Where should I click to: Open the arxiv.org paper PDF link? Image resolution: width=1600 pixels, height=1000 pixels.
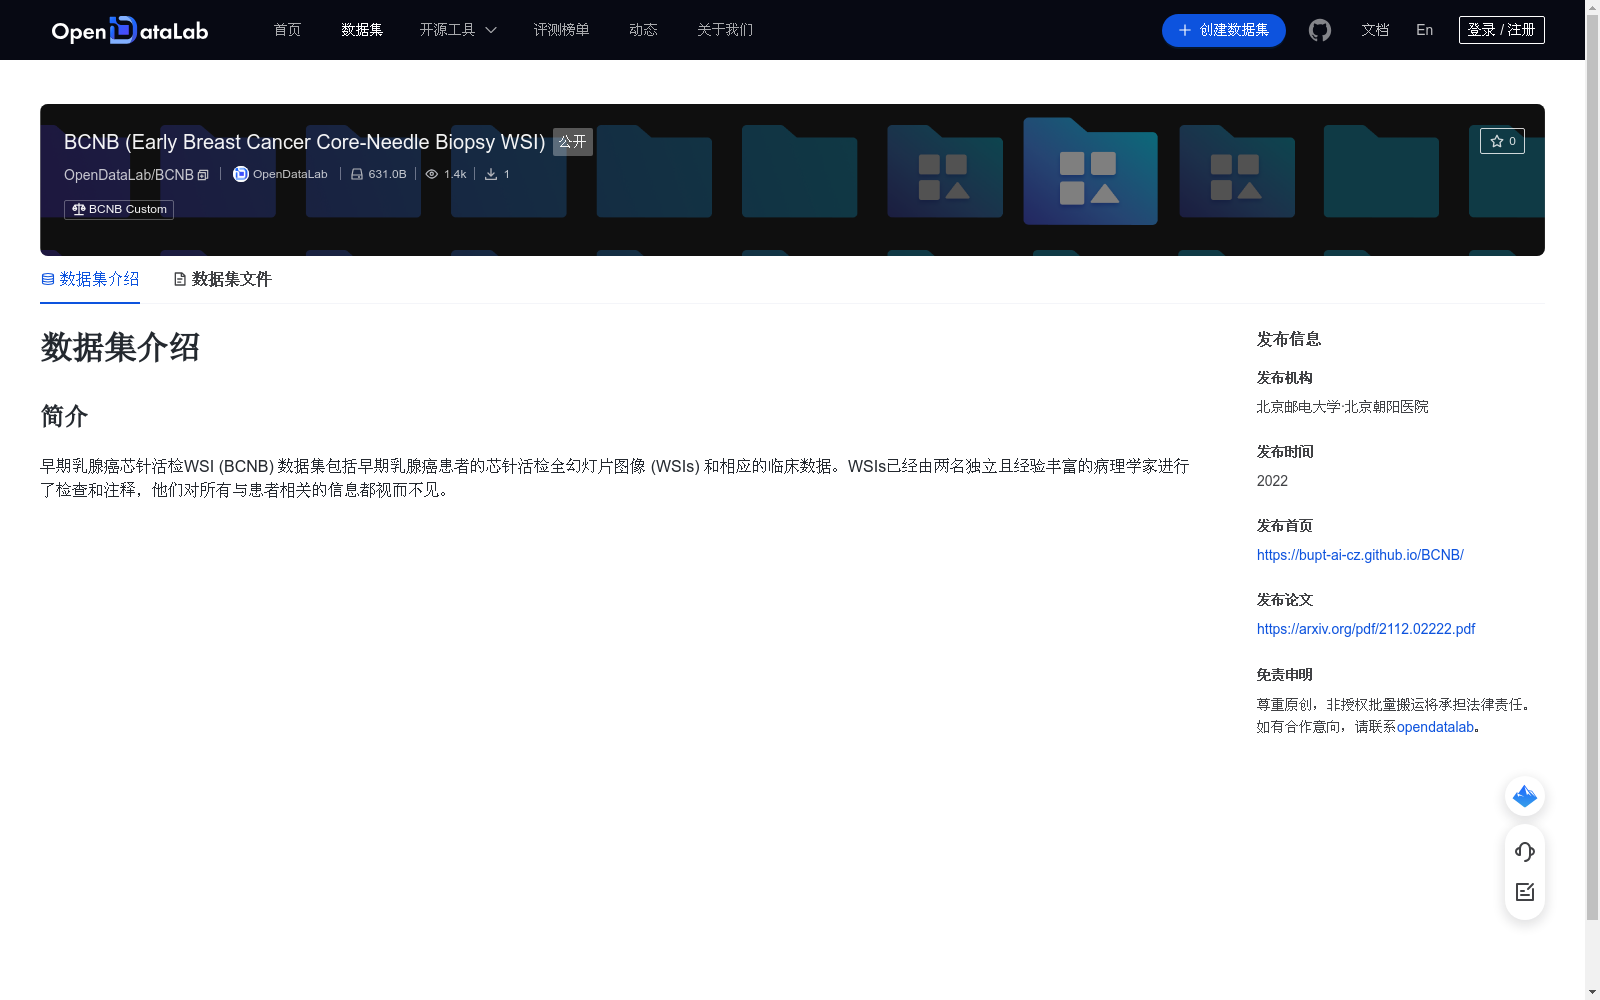point(1366,629)
